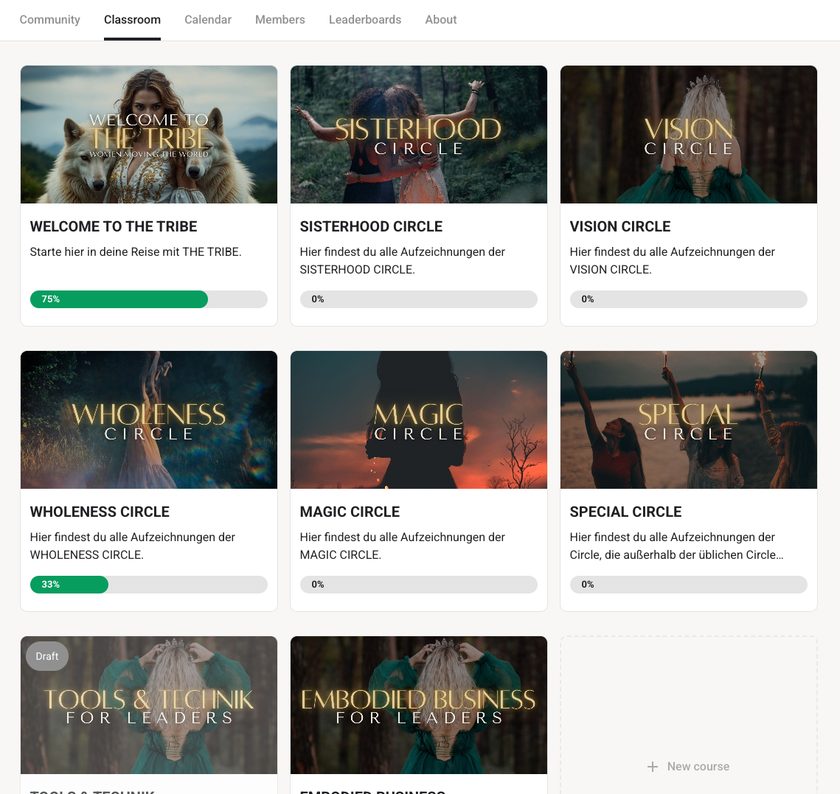Switch to the Calendar tab
This screenshot has height=794, width=840.
point(208,20)
